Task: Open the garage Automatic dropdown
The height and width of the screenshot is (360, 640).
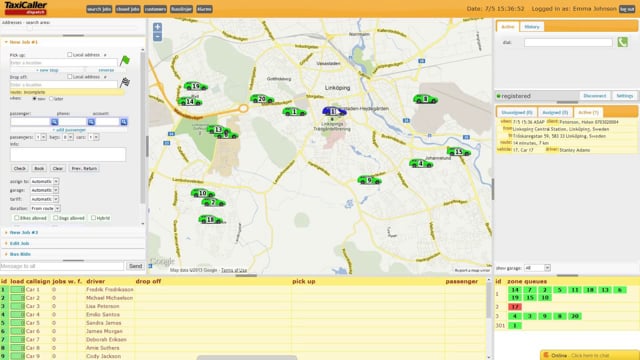Action: (x=44, y=190)
